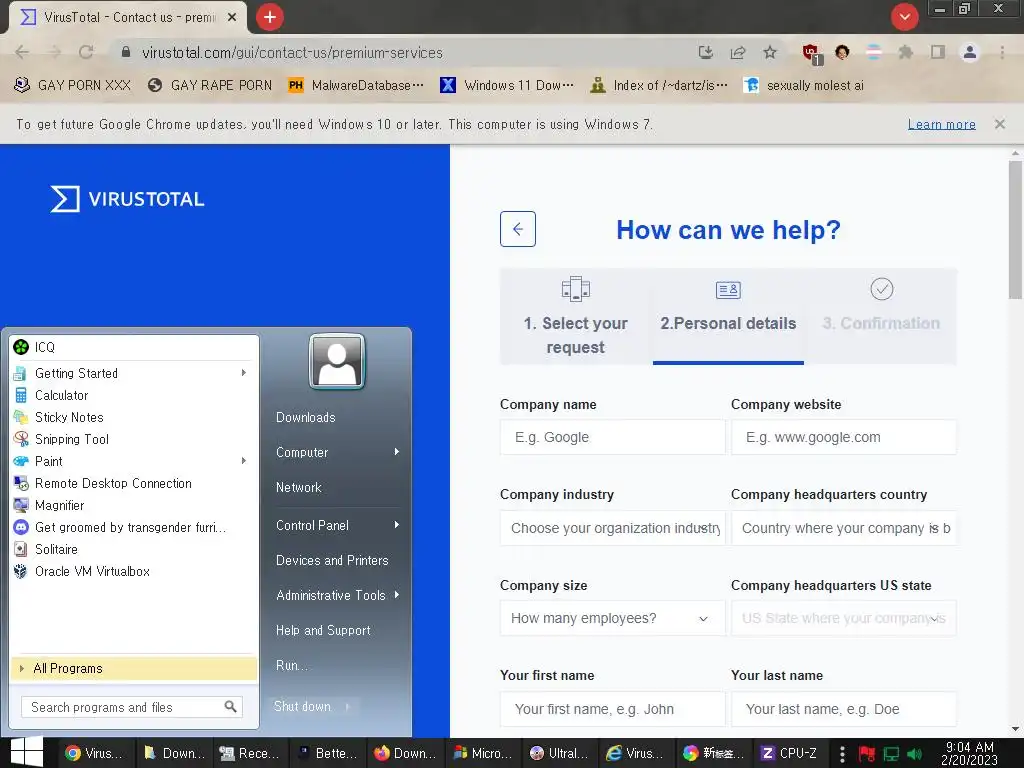Open the uBlock shield extension icon
The image size is (1024, 768).
811,54
